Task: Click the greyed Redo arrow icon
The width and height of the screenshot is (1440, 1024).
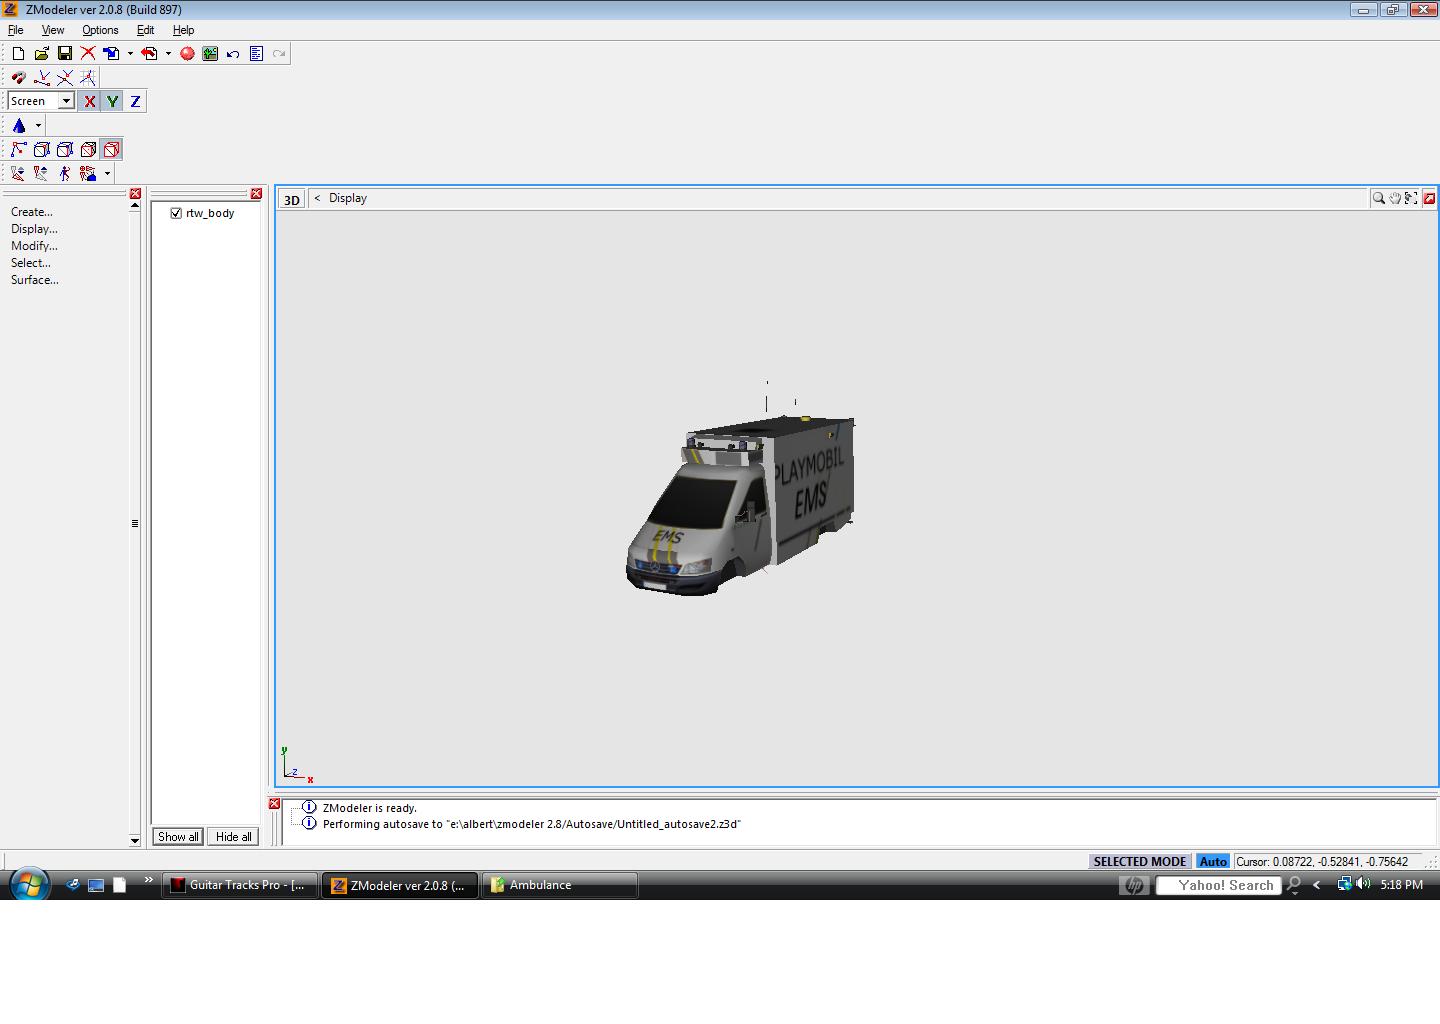Action: pyautogui.click(x=279, y=54)
